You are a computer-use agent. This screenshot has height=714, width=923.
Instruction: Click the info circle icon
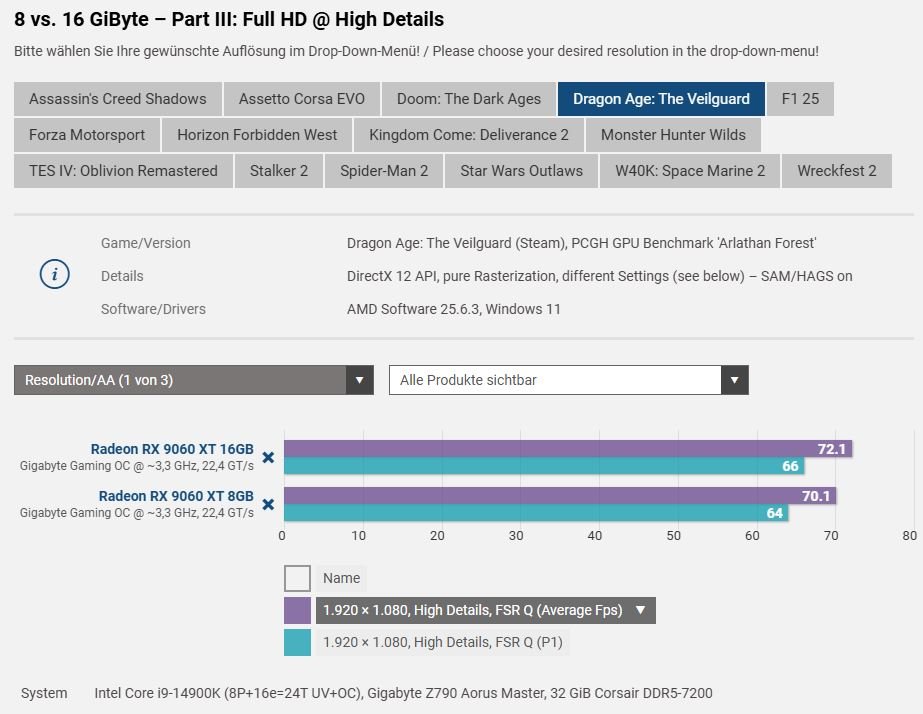[x=55, y=274]
